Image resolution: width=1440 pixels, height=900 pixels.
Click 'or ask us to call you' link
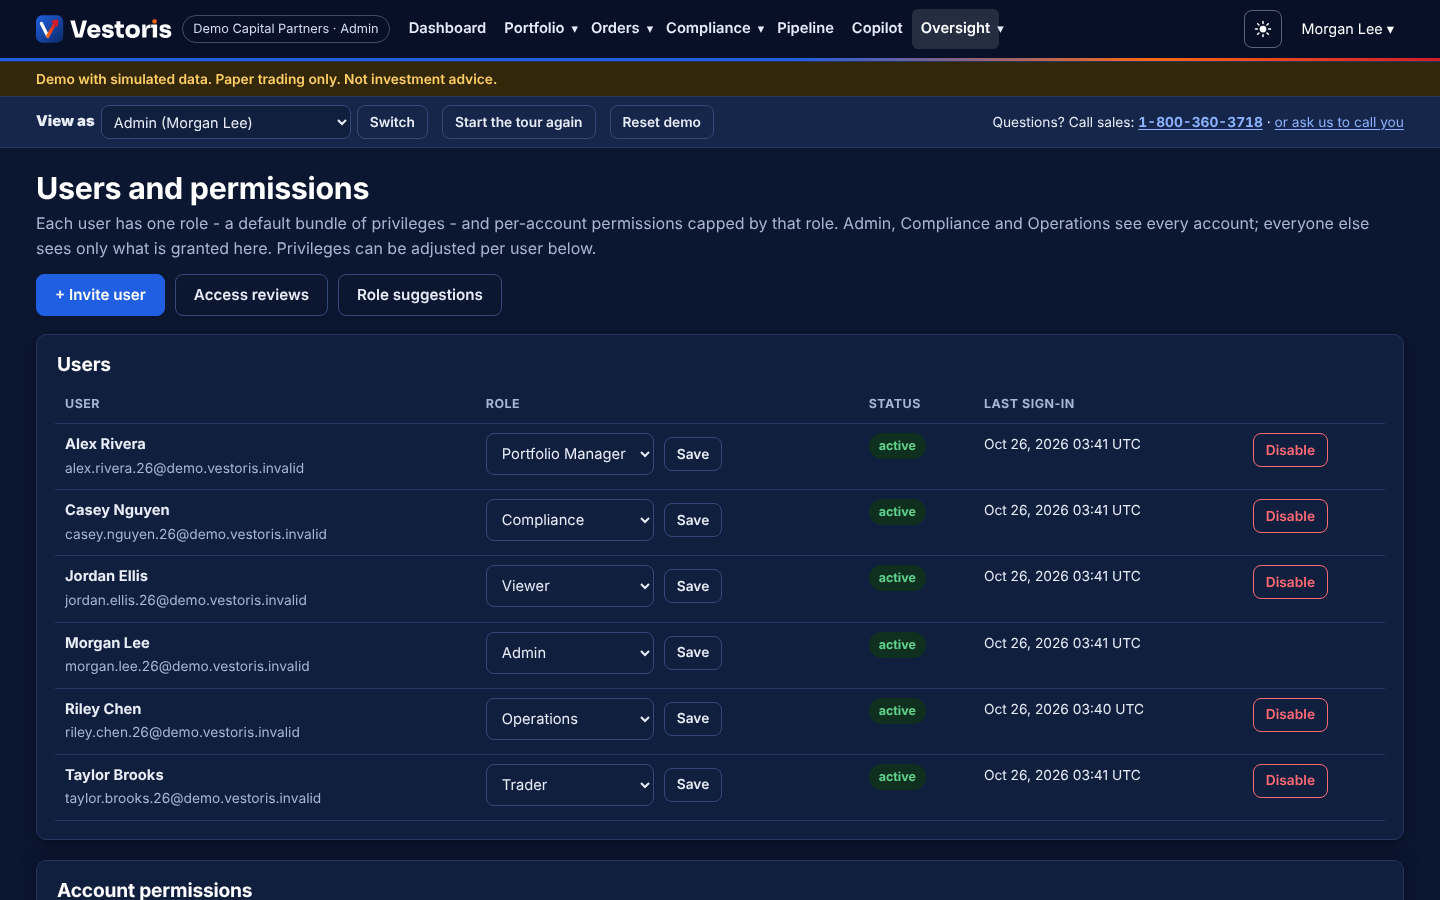1339,122
